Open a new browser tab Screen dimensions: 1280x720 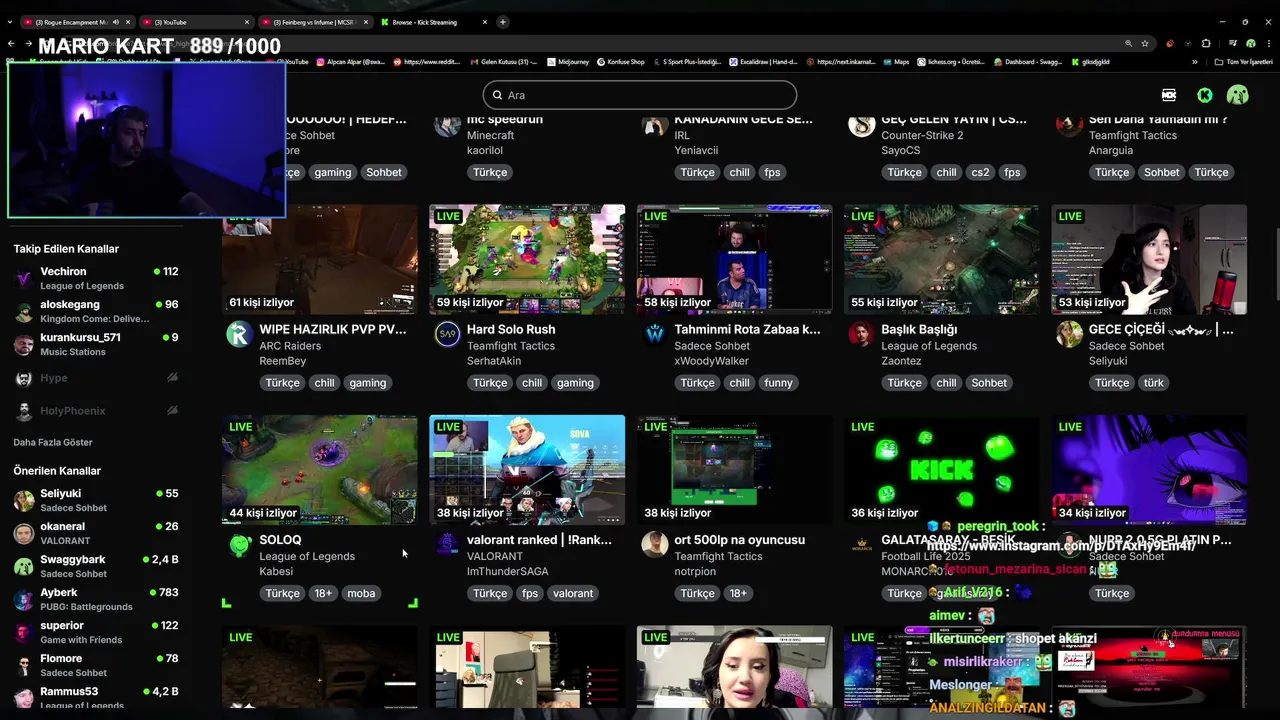(x=503, y=22)
